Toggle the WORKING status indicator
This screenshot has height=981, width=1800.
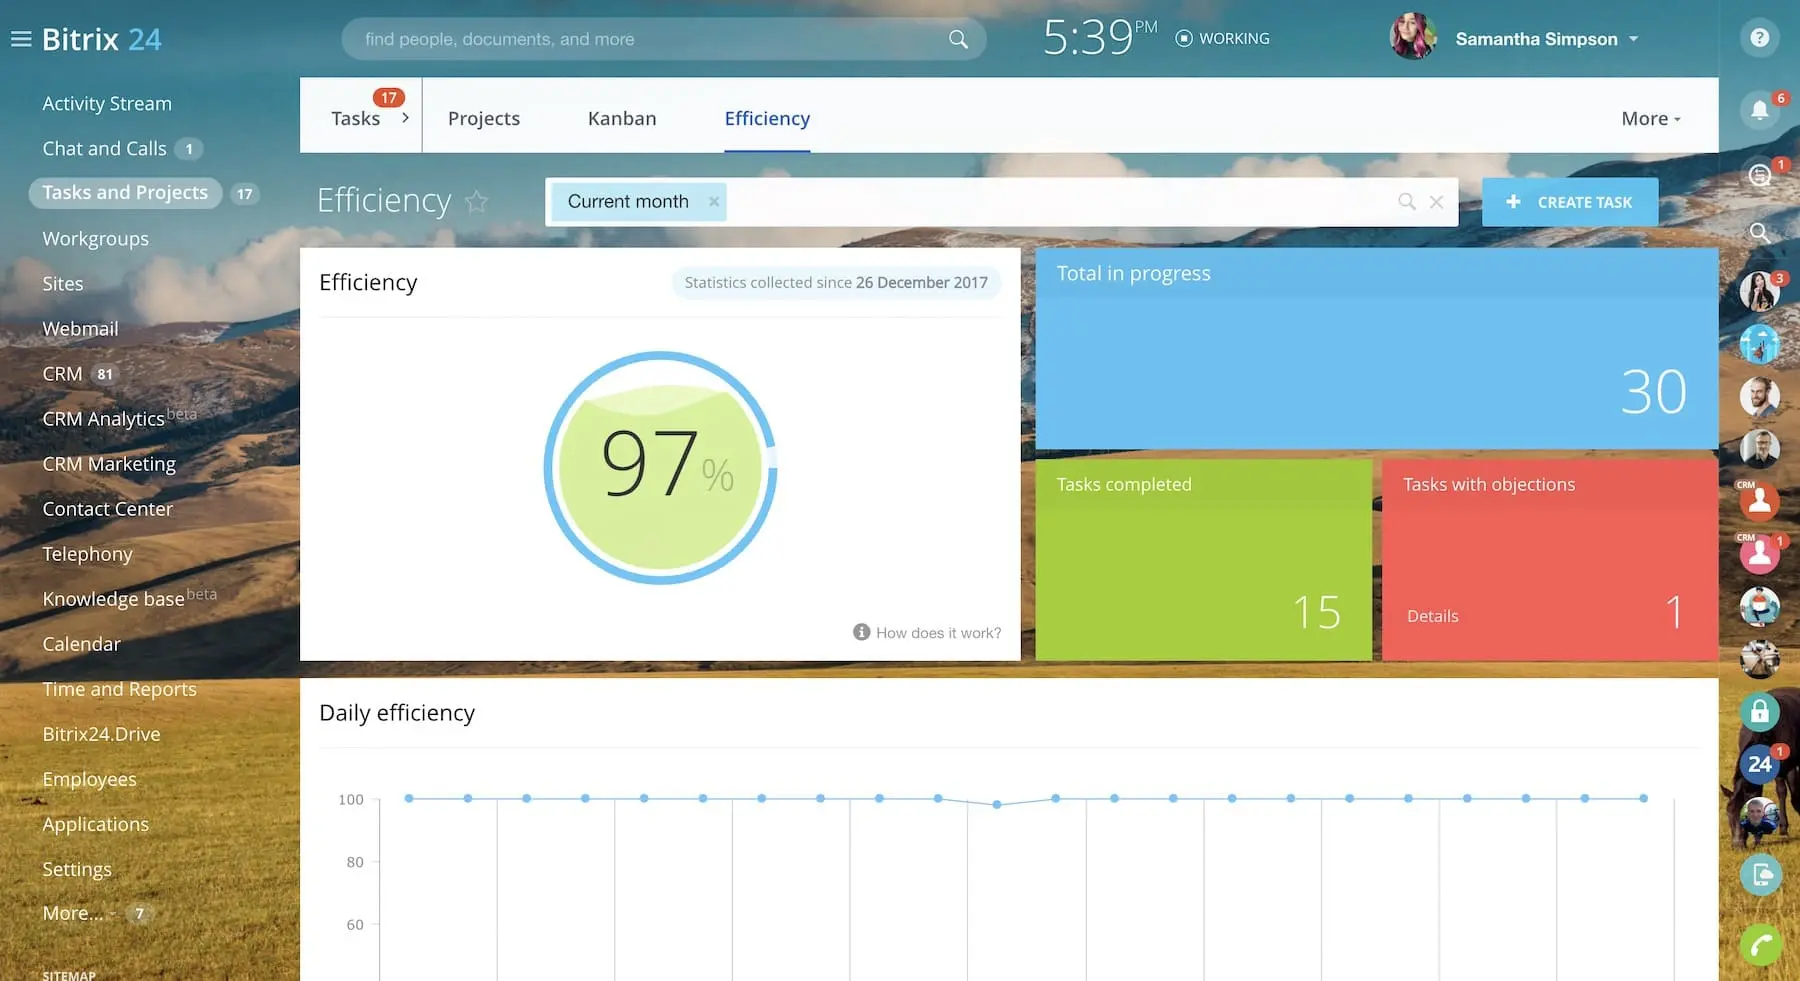point(1221,38)
